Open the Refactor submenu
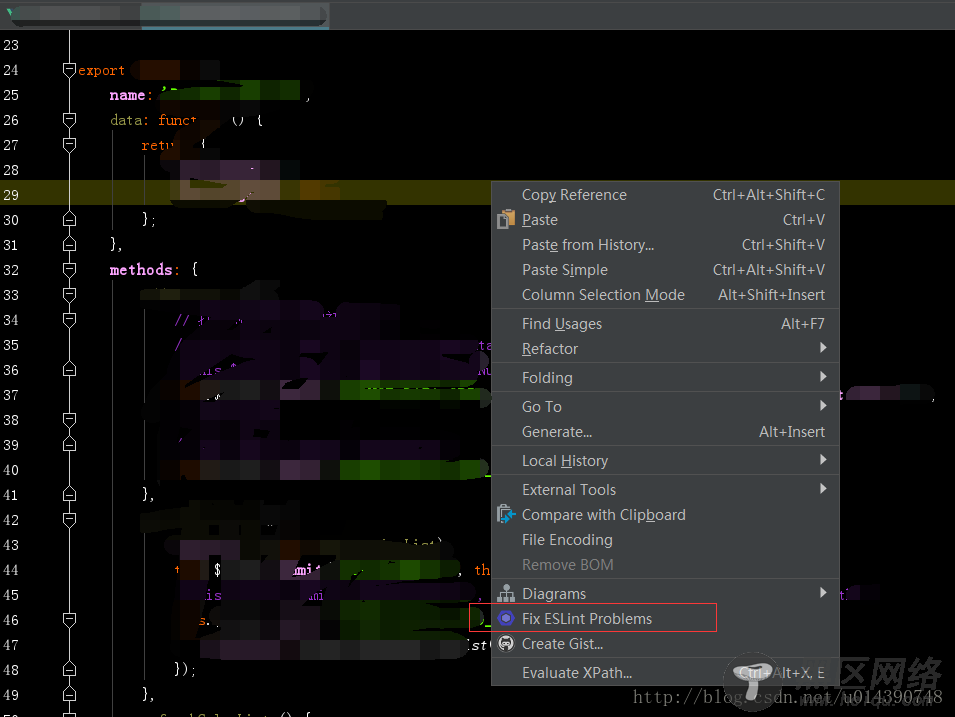 coord(665,349)
